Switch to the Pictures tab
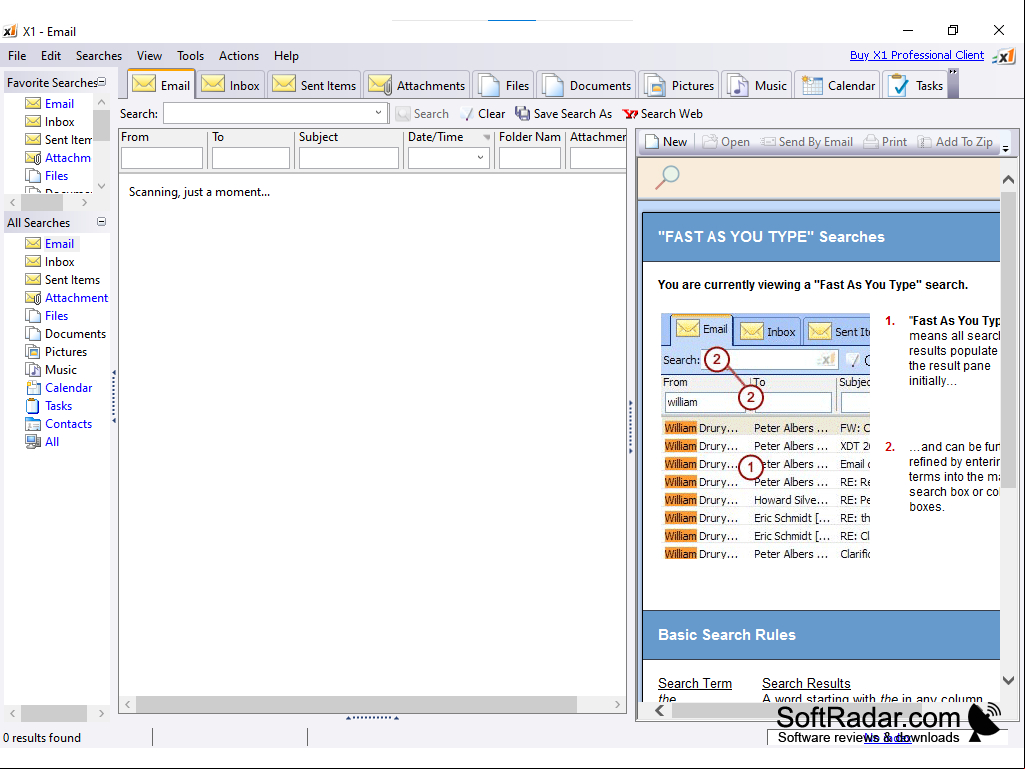This screenshot has width=1025, height=769. 679,85
